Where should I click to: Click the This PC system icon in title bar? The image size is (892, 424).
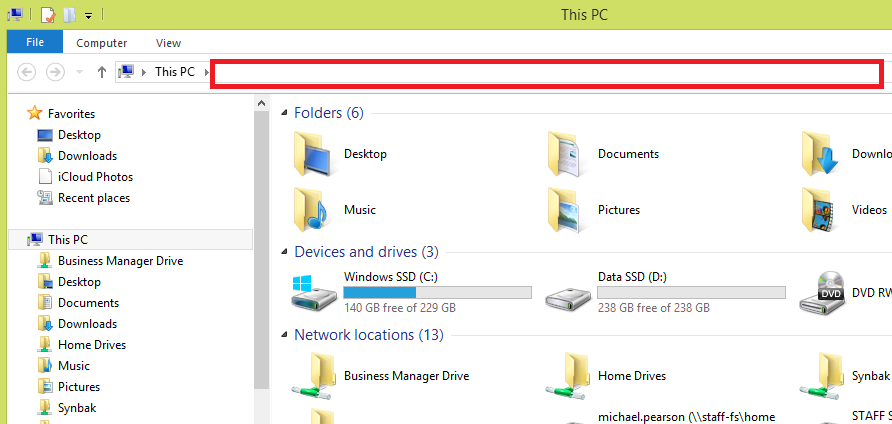pyautogui.click(x=15, y=15)
